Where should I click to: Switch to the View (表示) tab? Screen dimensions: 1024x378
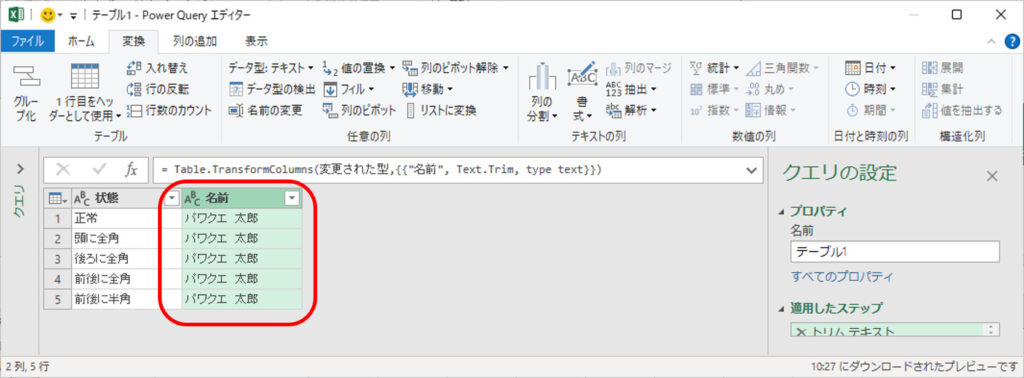(256, 41)
